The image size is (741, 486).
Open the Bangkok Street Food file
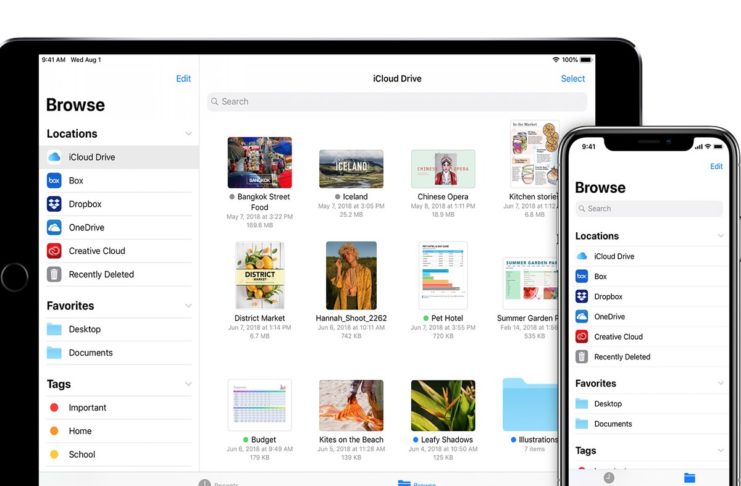pyautogui.click(x=259, y=163)
